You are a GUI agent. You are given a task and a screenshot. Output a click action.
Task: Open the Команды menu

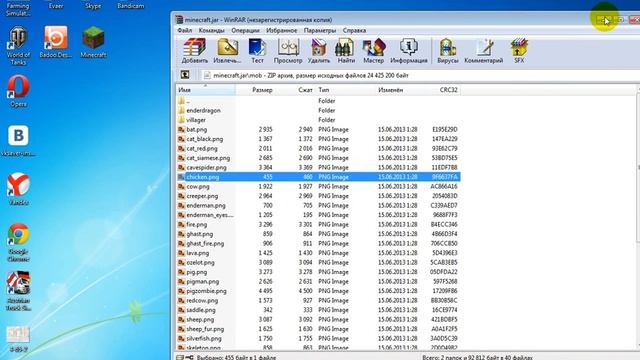point(211,31)
